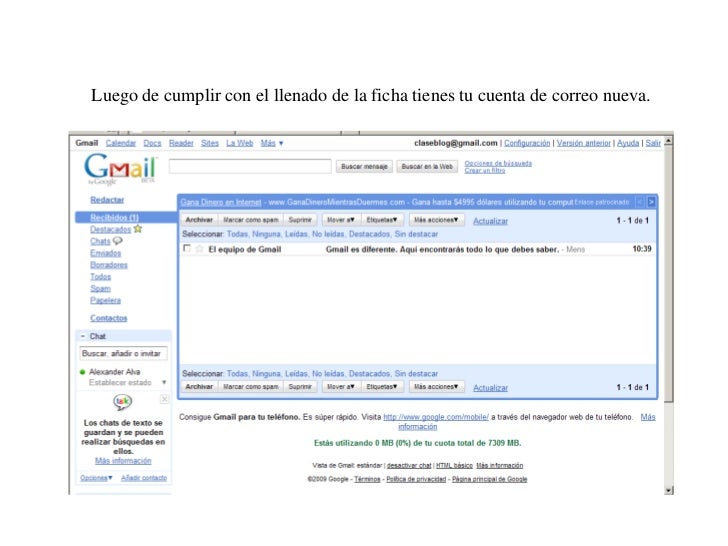Click desactivar chat link
Screen dimensions: 728x546
coord(409,465)
